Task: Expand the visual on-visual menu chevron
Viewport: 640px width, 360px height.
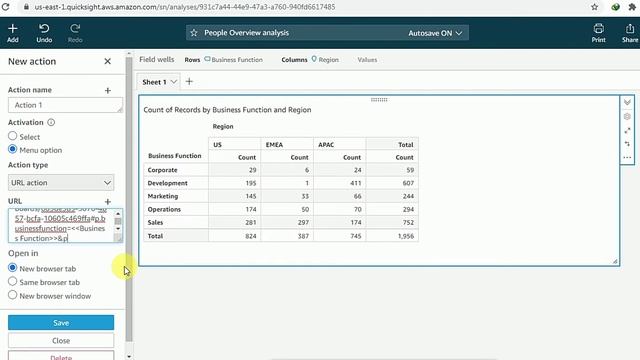Action: [627, 102]
